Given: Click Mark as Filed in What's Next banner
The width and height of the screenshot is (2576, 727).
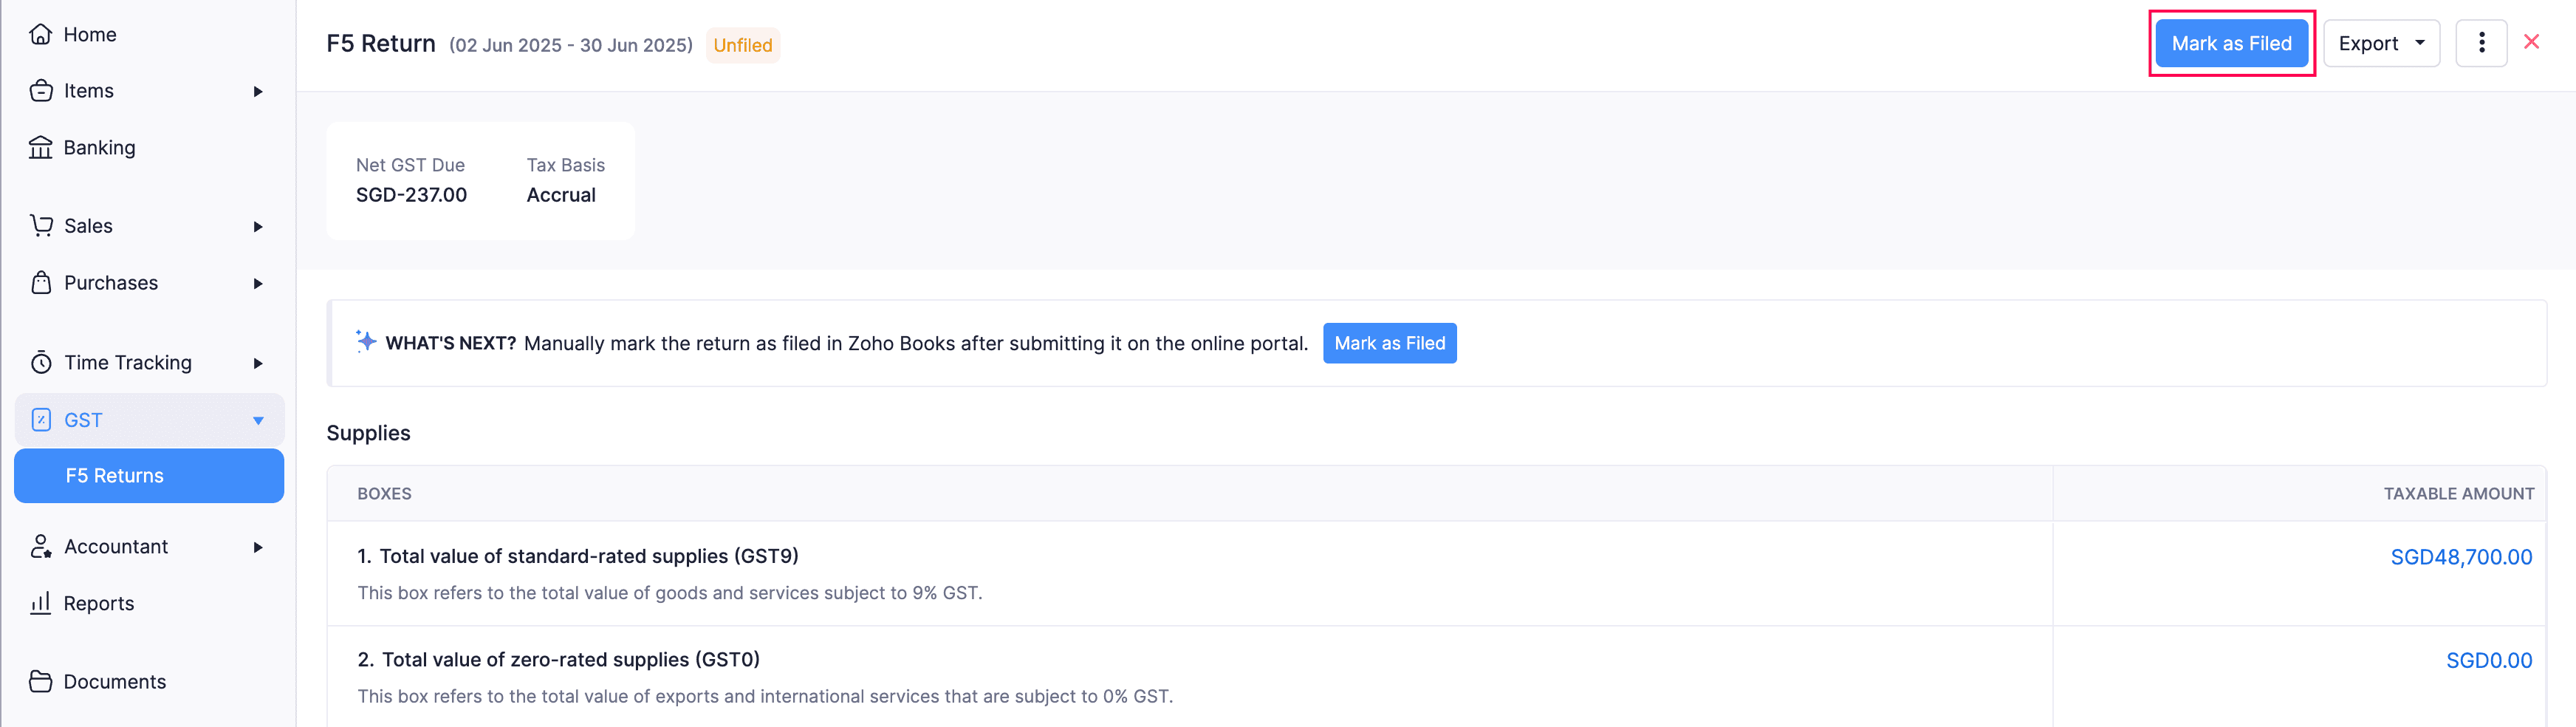Looking at the screenshot, I should pyautogui.click(x=1389, y=343).
